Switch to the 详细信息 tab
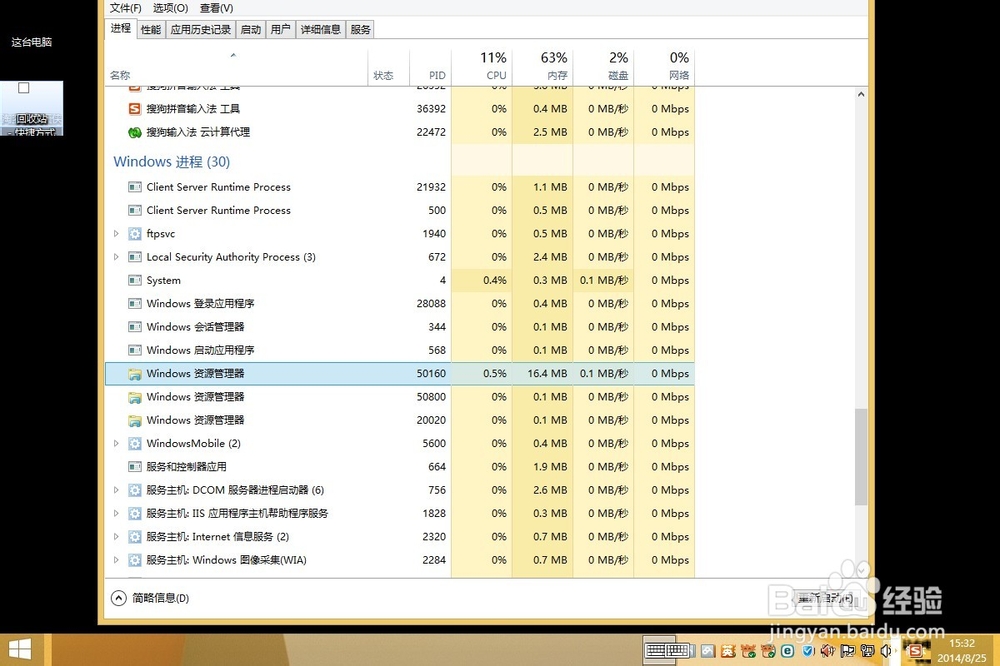The image size is (1000, 666). click(321, 30)
